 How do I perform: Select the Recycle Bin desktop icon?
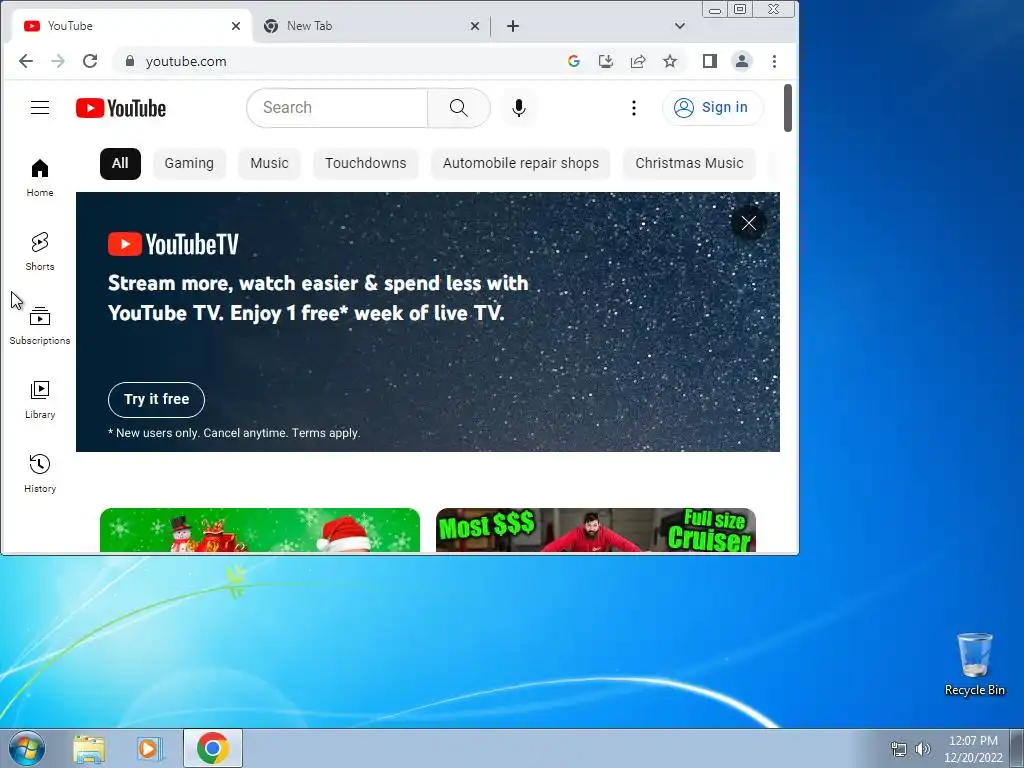pyautogui.click(x=974, y=665)
